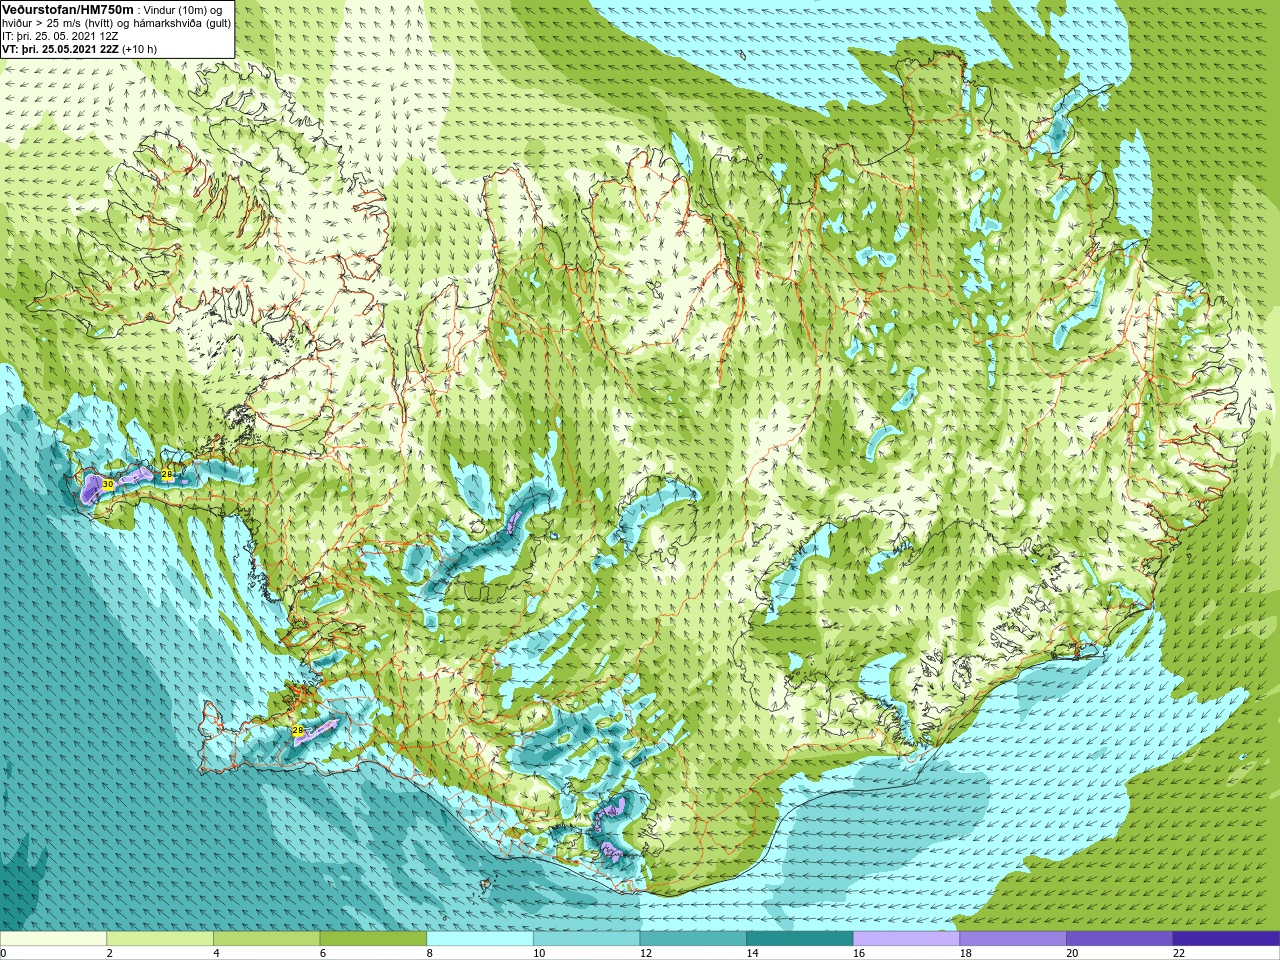Viewport: 1280px width, 960px height.
Task: Click the '(+10 h)' forecast offset text
Action: pyautogui.click(x=139, y=50)
